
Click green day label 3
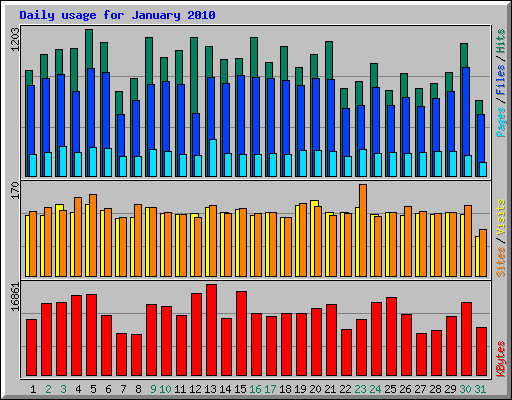pos(63,389)
